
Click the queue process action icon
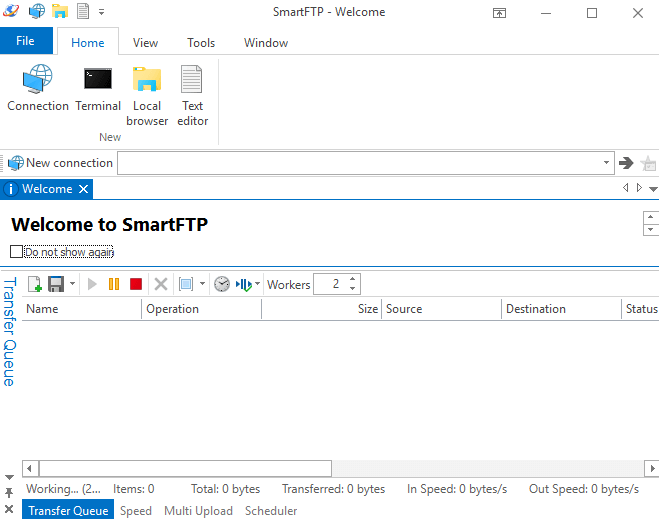tap(243, 285)
